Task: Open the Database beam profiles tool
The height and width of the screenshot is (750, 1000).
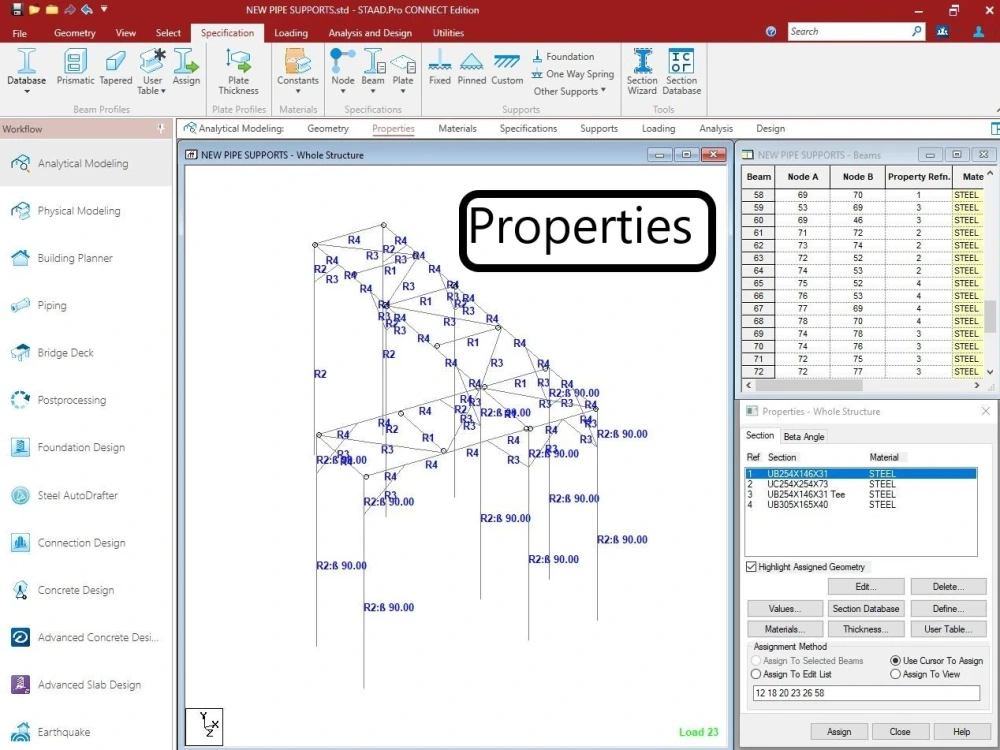Action: coord(26,67)
